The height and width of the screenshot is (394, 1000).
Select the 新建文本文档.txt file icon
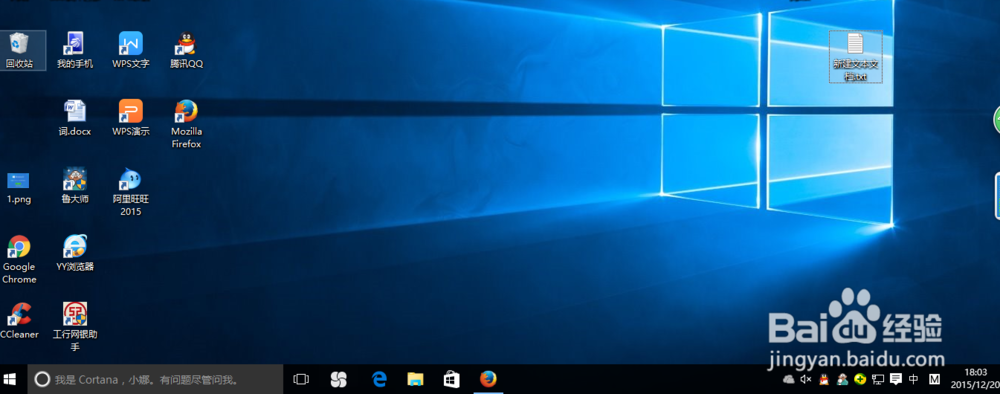coord(855,57)
